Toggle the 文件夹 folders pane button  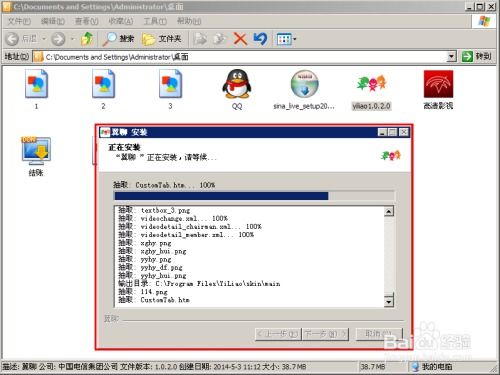click(162, 39)
